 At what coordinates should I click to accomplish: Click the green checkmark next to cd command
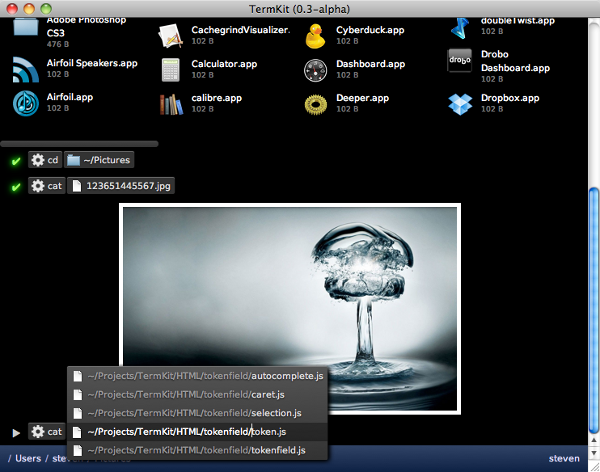(16, 161)
